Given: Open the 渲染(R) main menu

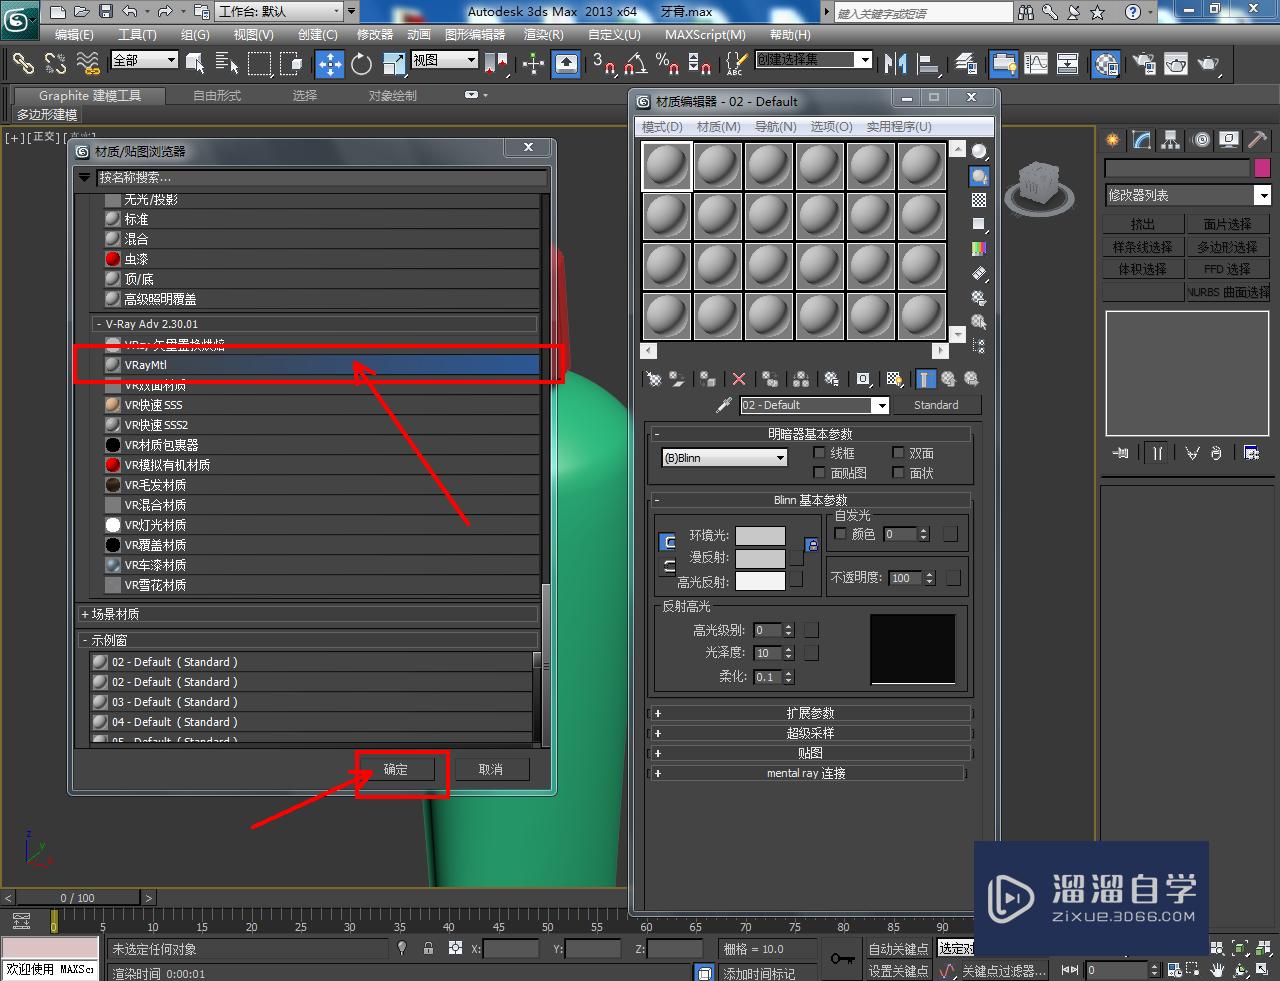Looking at the screenshot, I should [543, 34].
